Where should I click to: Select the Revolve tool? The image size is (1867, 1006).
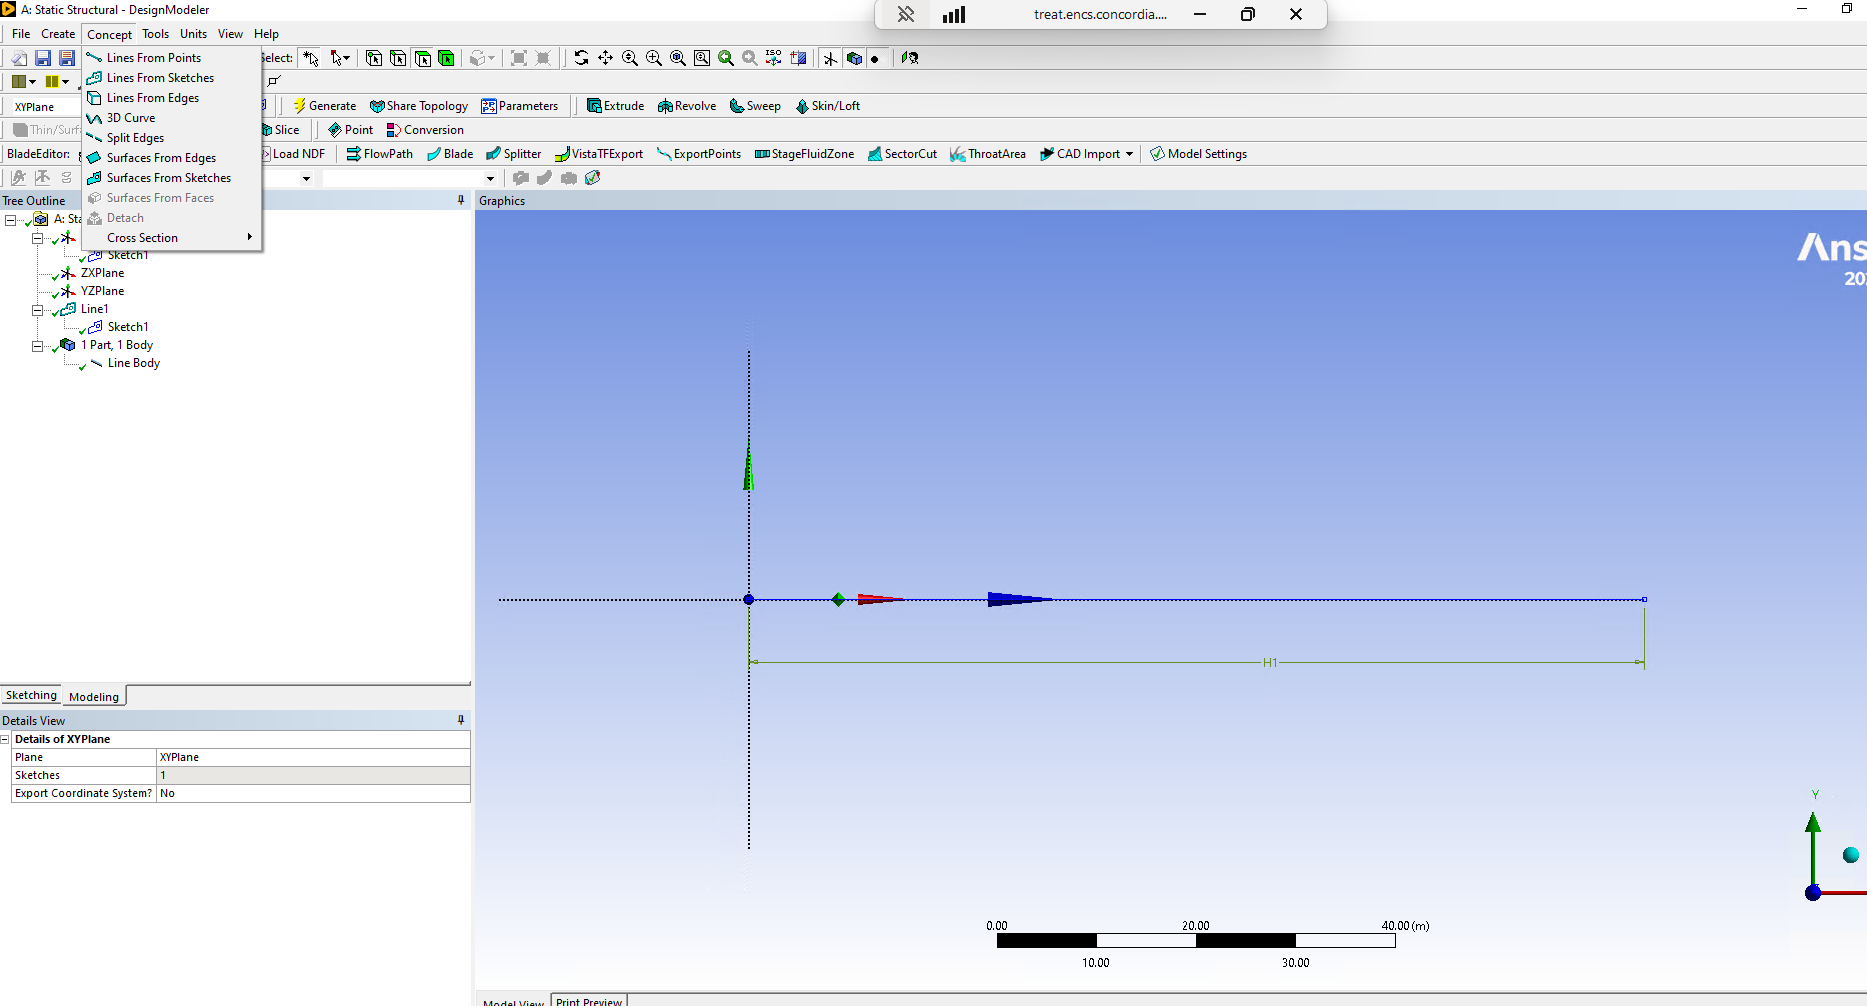click(687, 106)
